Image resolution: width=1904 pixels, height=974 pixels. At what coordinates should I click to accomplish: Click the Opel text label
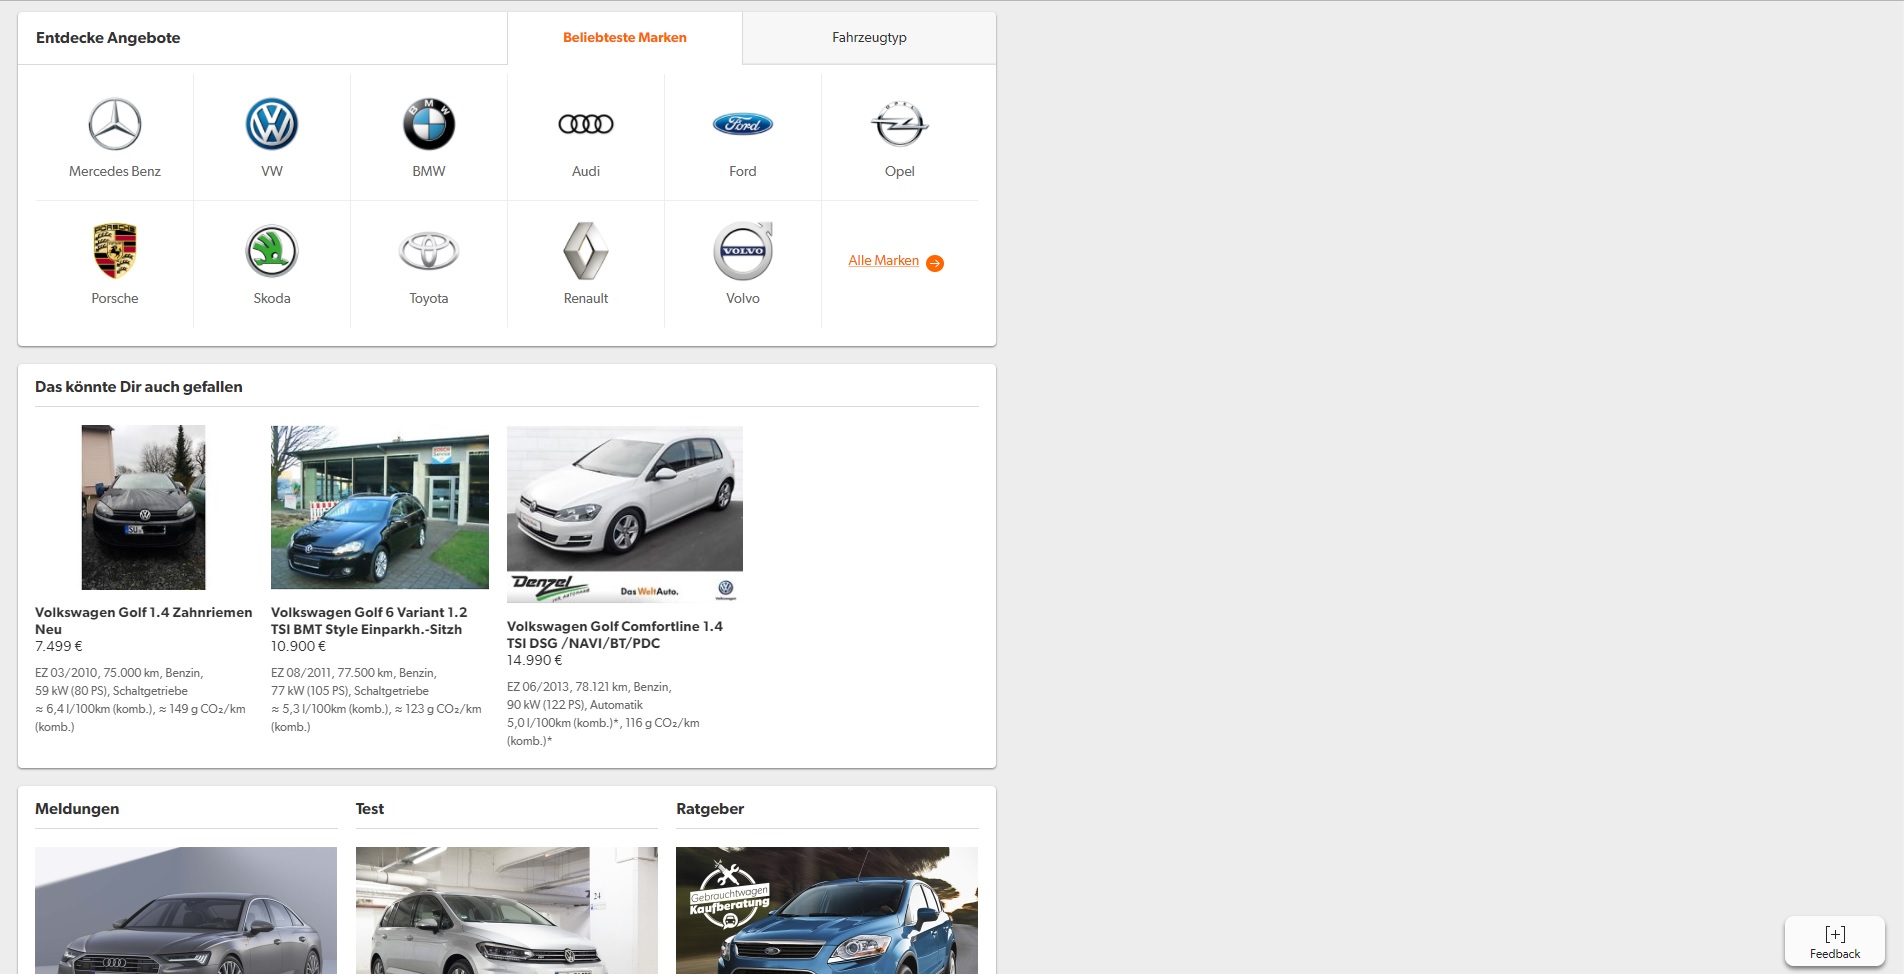(900, 171)
